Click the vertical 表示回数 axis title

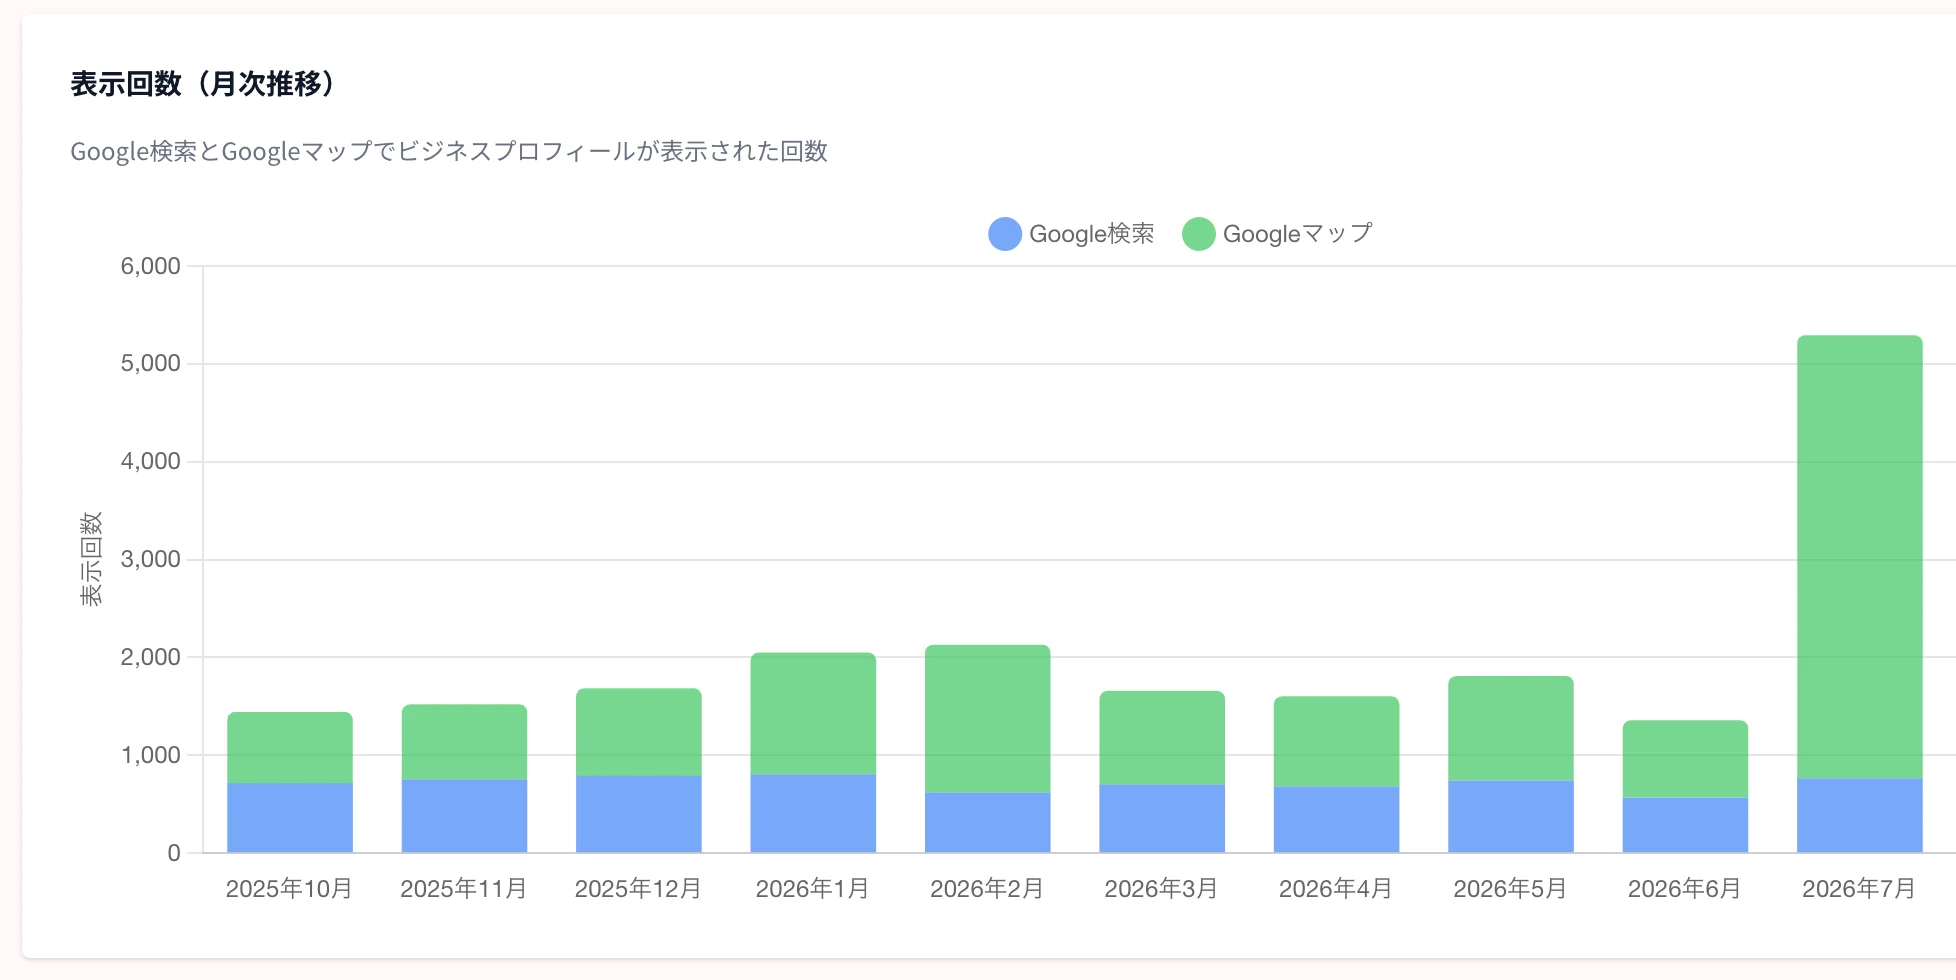point(91,559)
